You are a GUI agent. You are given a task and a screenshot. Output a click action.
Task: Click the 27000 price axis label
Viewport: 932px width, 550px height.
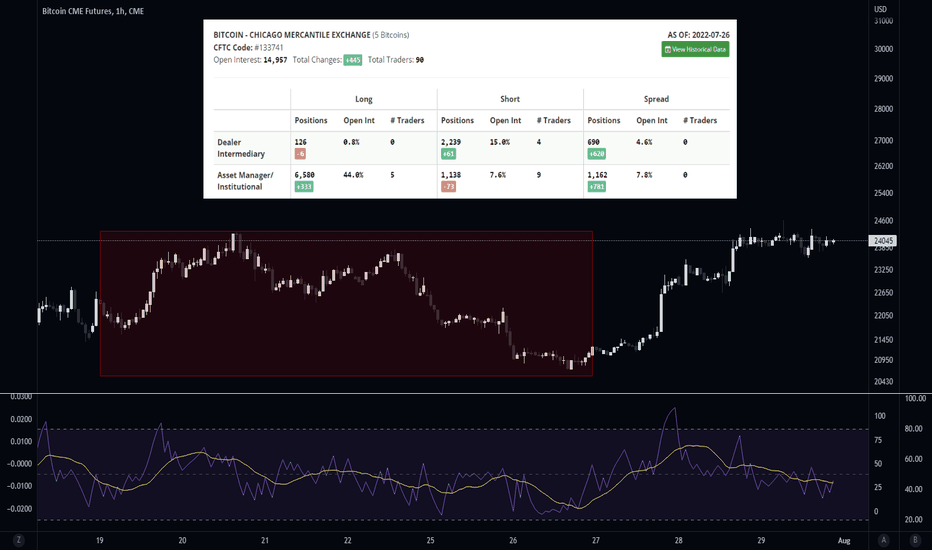tap(883, 141)
